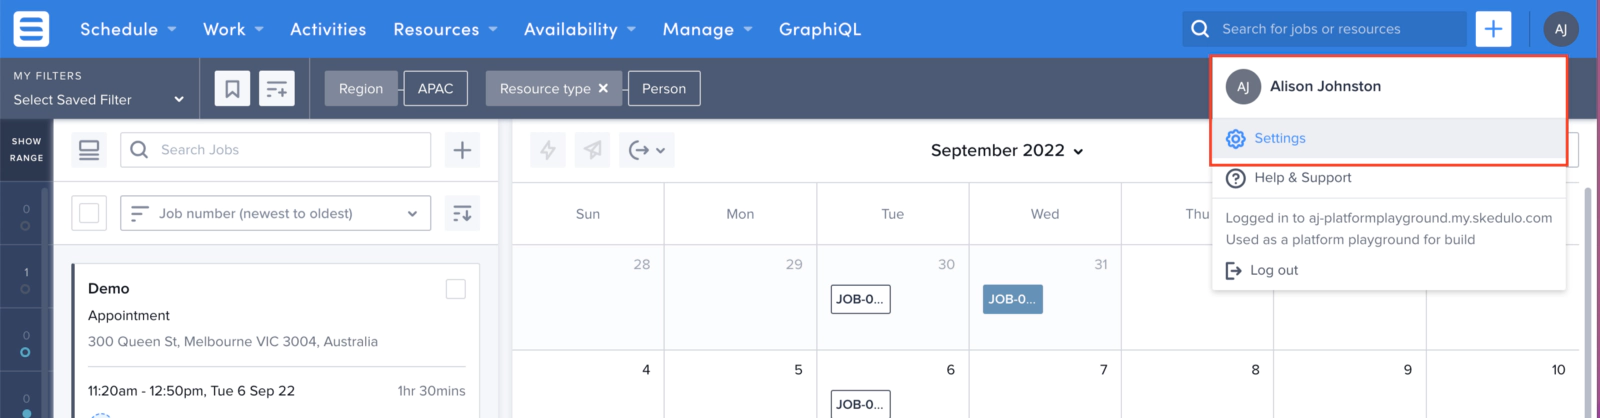Image resolution: width=1600 pixels, height=418 pixels.
Task: Open the Schedule menu
Action: pos(128,29)
